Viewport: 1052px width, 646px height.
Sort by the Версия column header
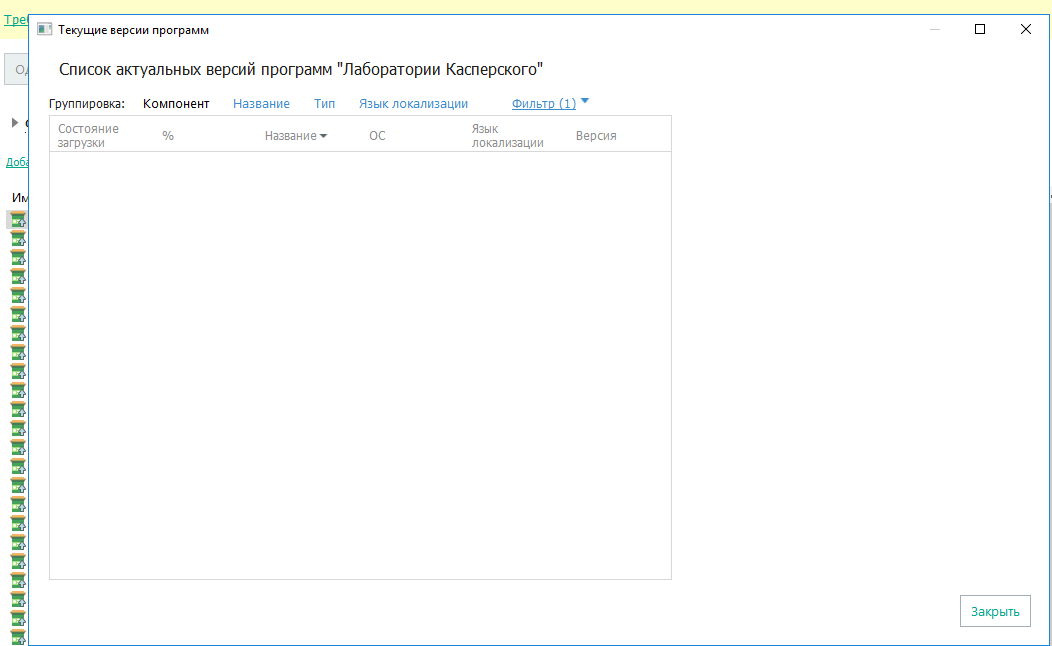coord(596,136)
